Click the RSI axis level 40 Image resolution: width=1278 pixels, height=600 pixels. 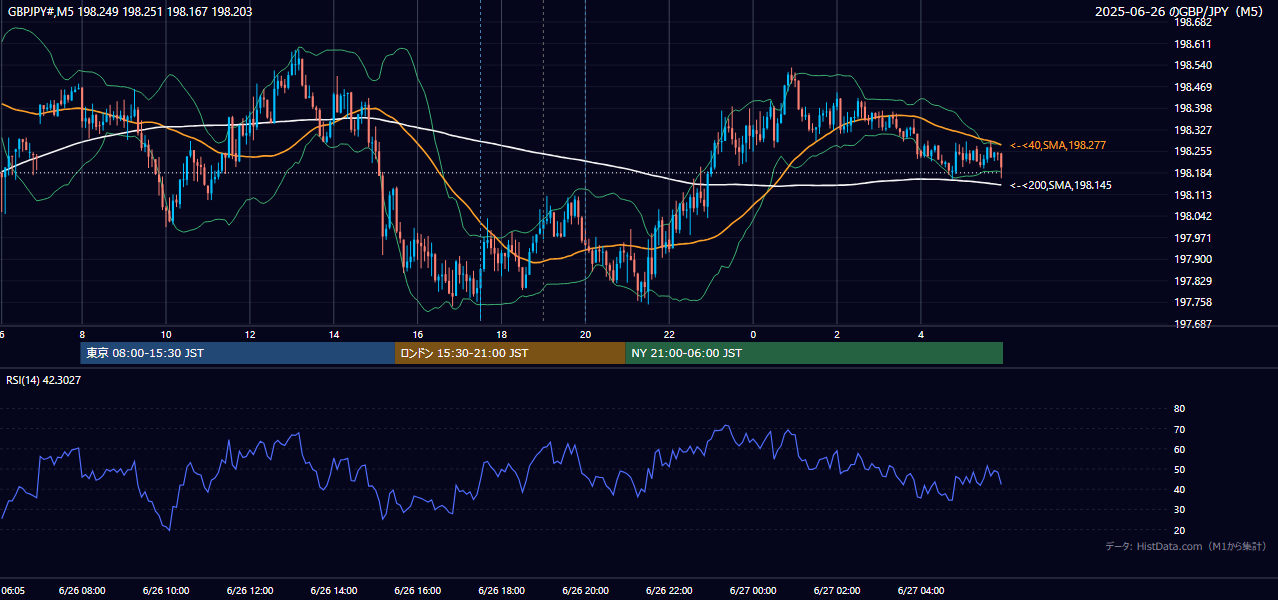pos(1179,489)
